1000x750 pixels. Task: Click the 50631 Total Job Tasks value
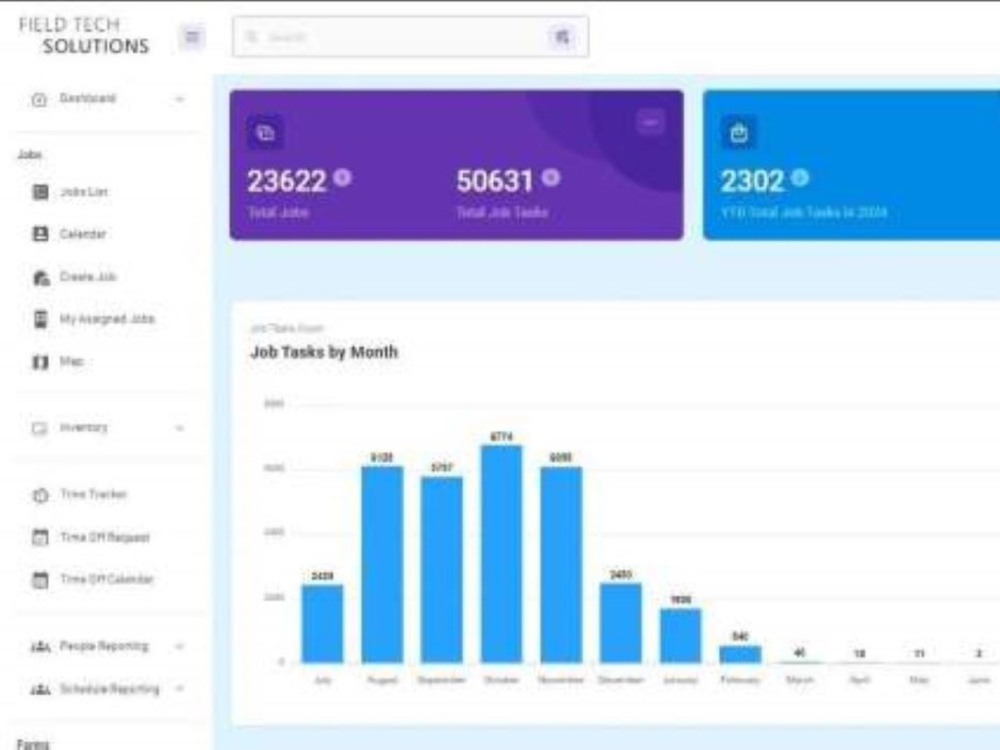click(495, 181)
